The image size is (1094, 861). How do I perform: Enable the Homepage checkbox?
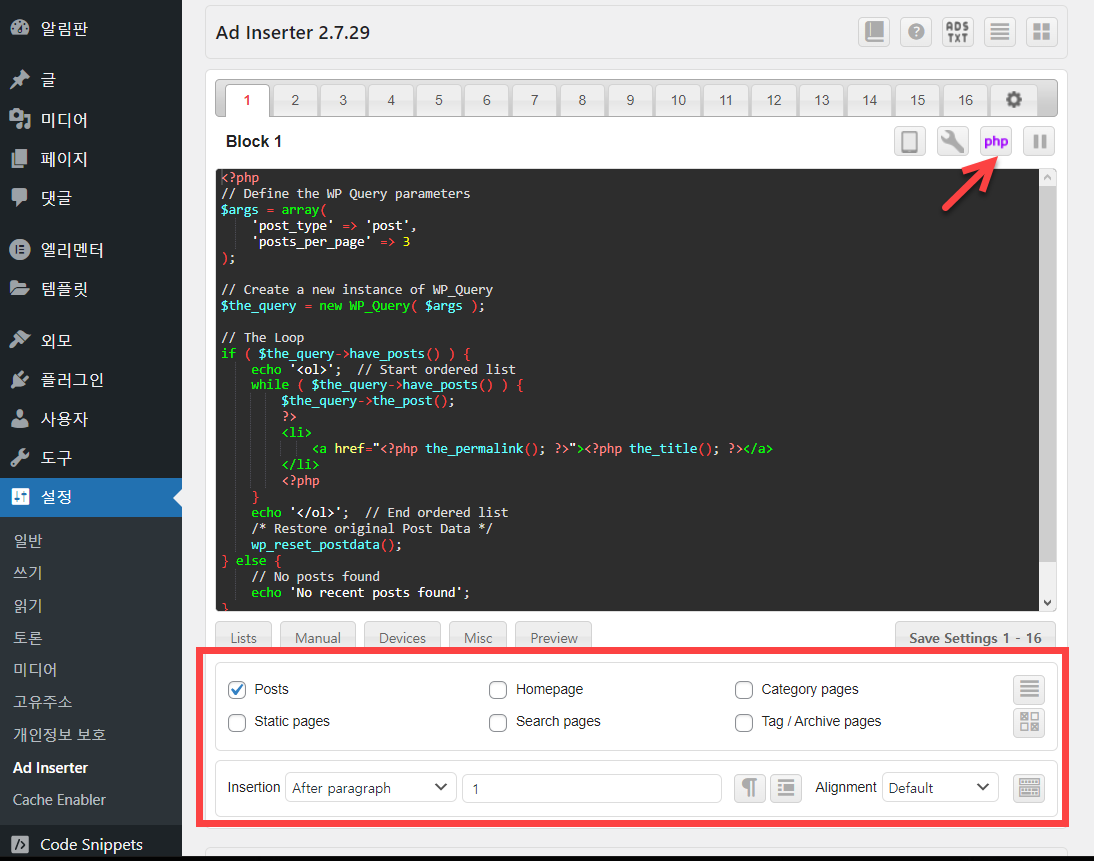498,690
